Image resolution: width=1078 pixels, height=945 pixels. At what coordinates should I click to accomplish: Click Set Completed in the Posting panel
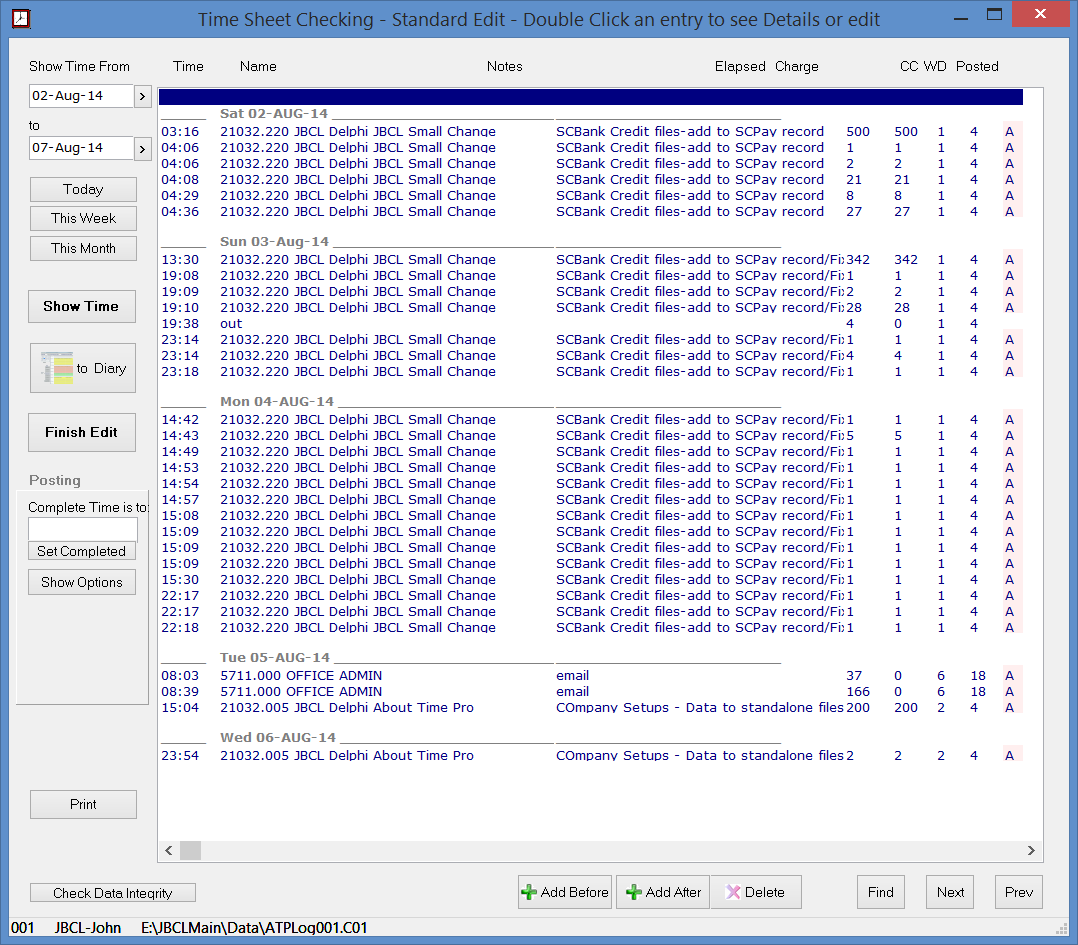click(x=81, y=551)
